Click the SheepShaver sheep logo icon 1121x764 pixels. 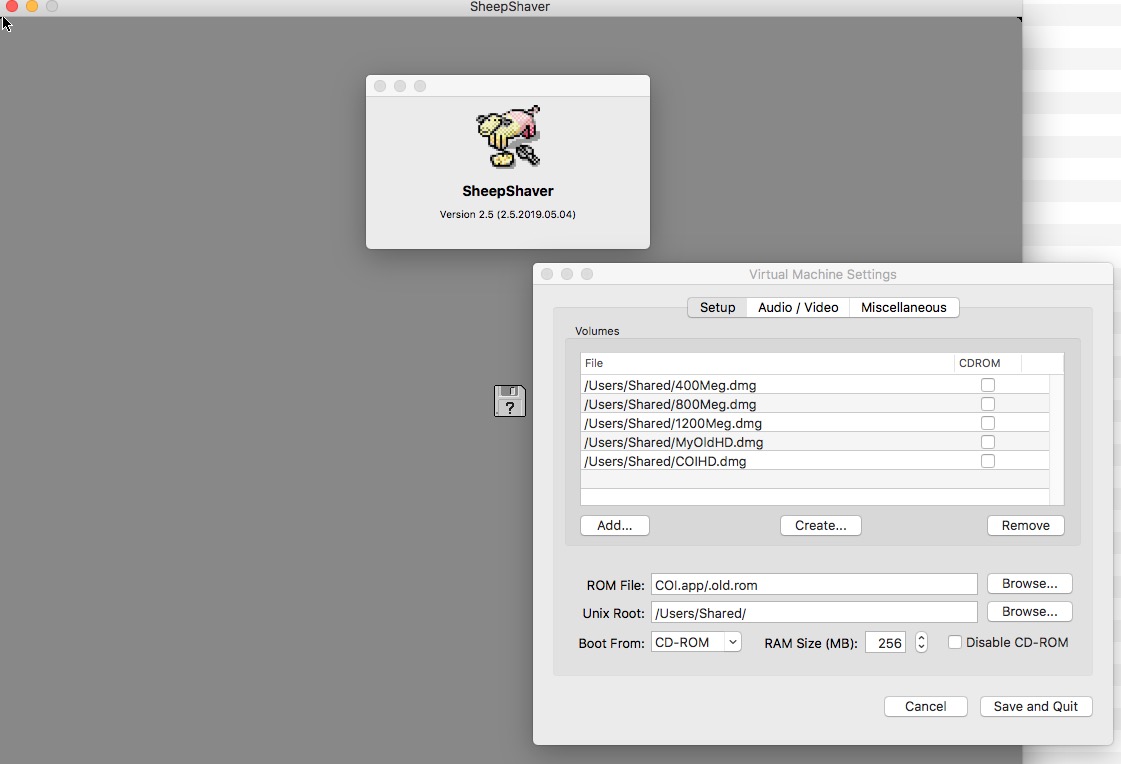pyautogui.click(x=508, y=137)
